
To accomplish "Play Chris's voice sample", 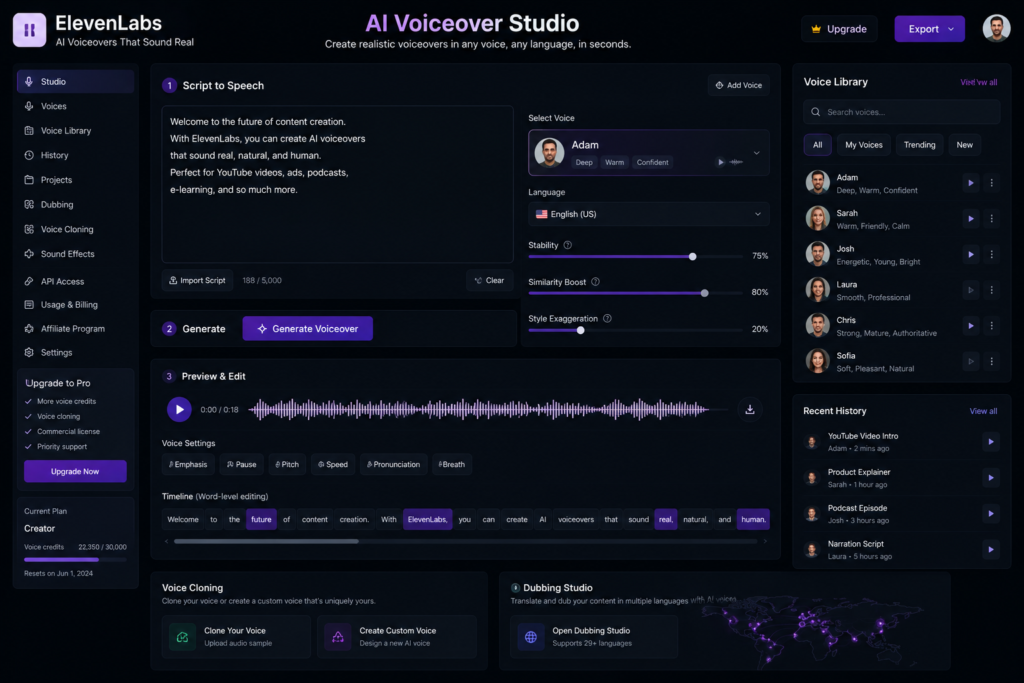I will click(x=970, y=326).
